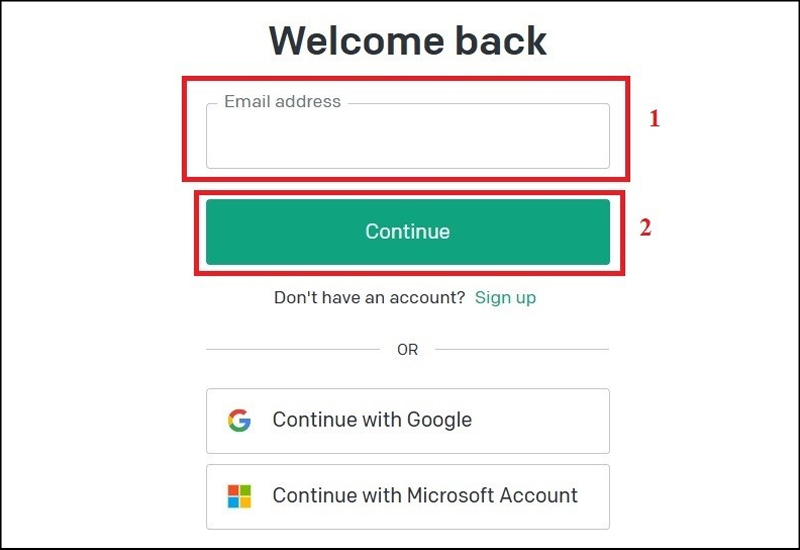800x550 pixels.
Task: Click the divider line right of OR
Action: coord(522,349)
